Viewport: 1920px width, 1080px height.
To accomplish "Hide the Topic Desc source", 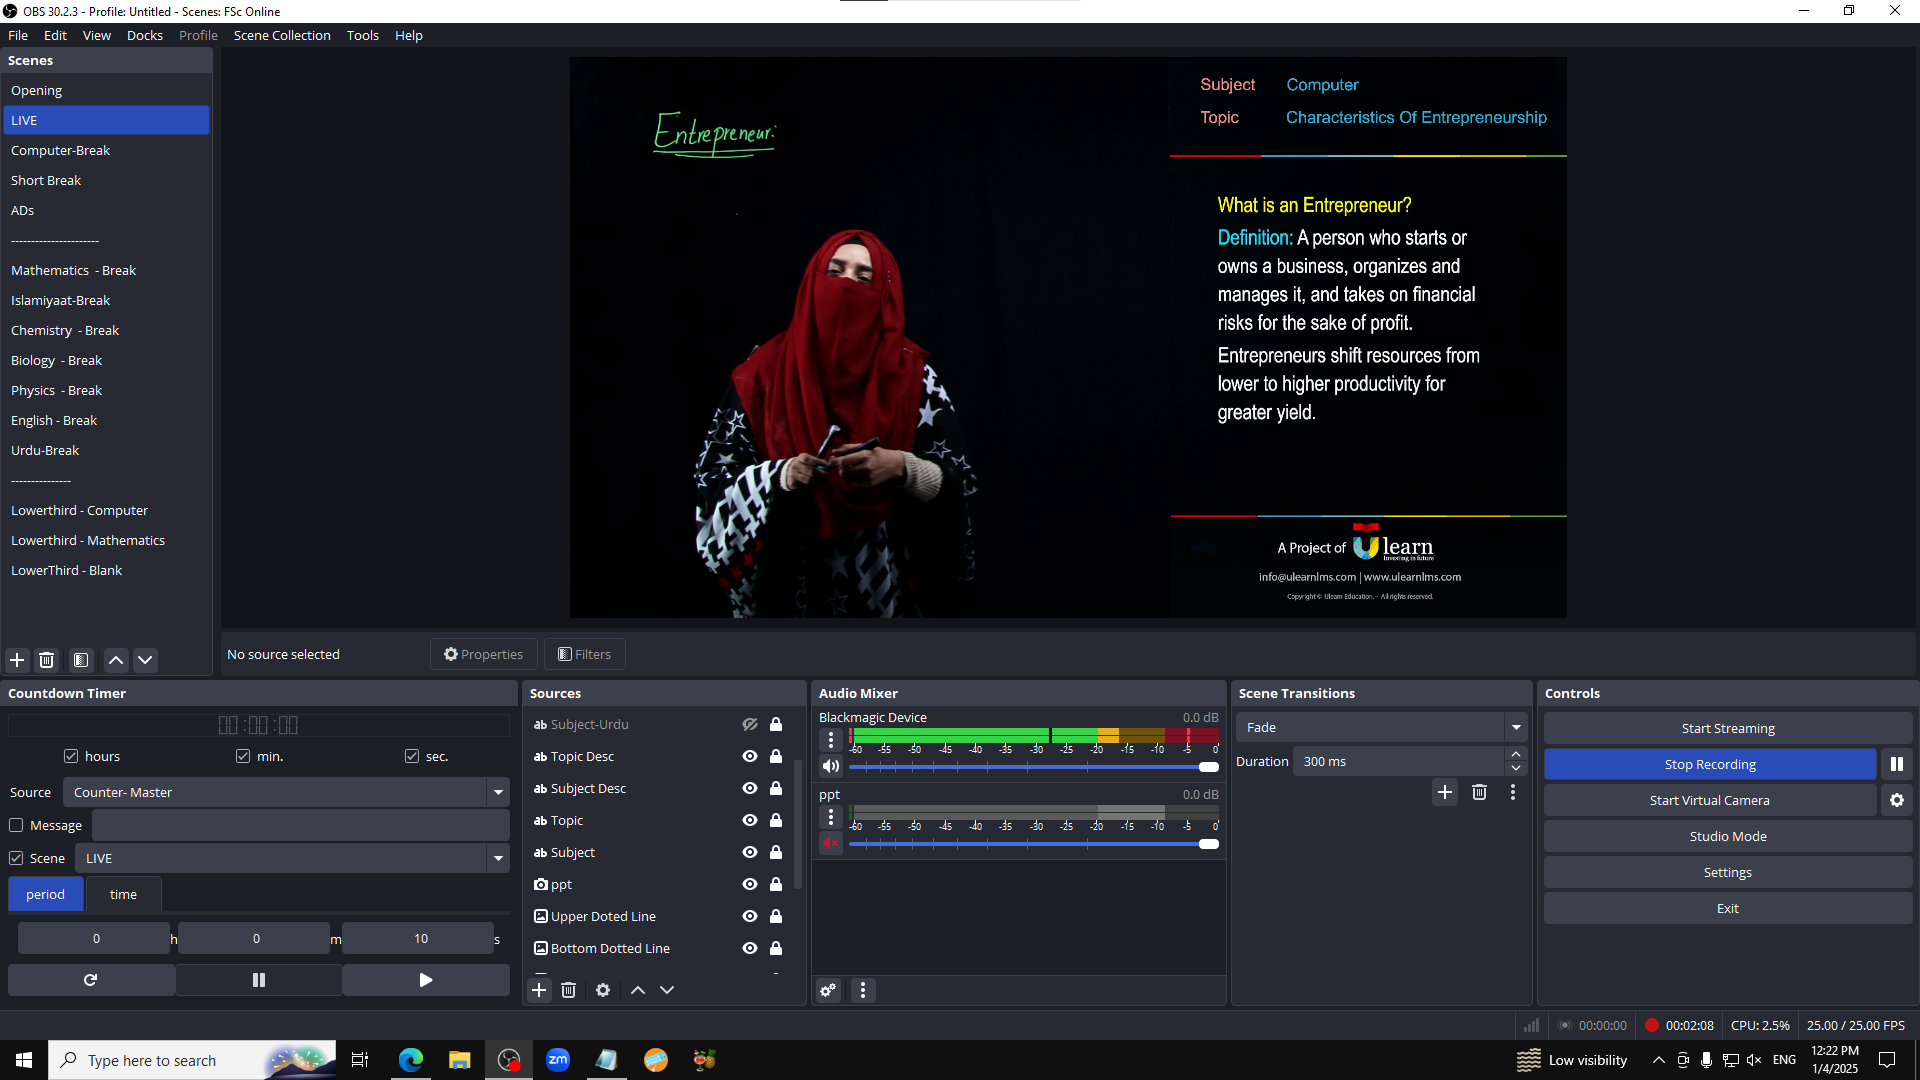I will (x=750, y=756).
